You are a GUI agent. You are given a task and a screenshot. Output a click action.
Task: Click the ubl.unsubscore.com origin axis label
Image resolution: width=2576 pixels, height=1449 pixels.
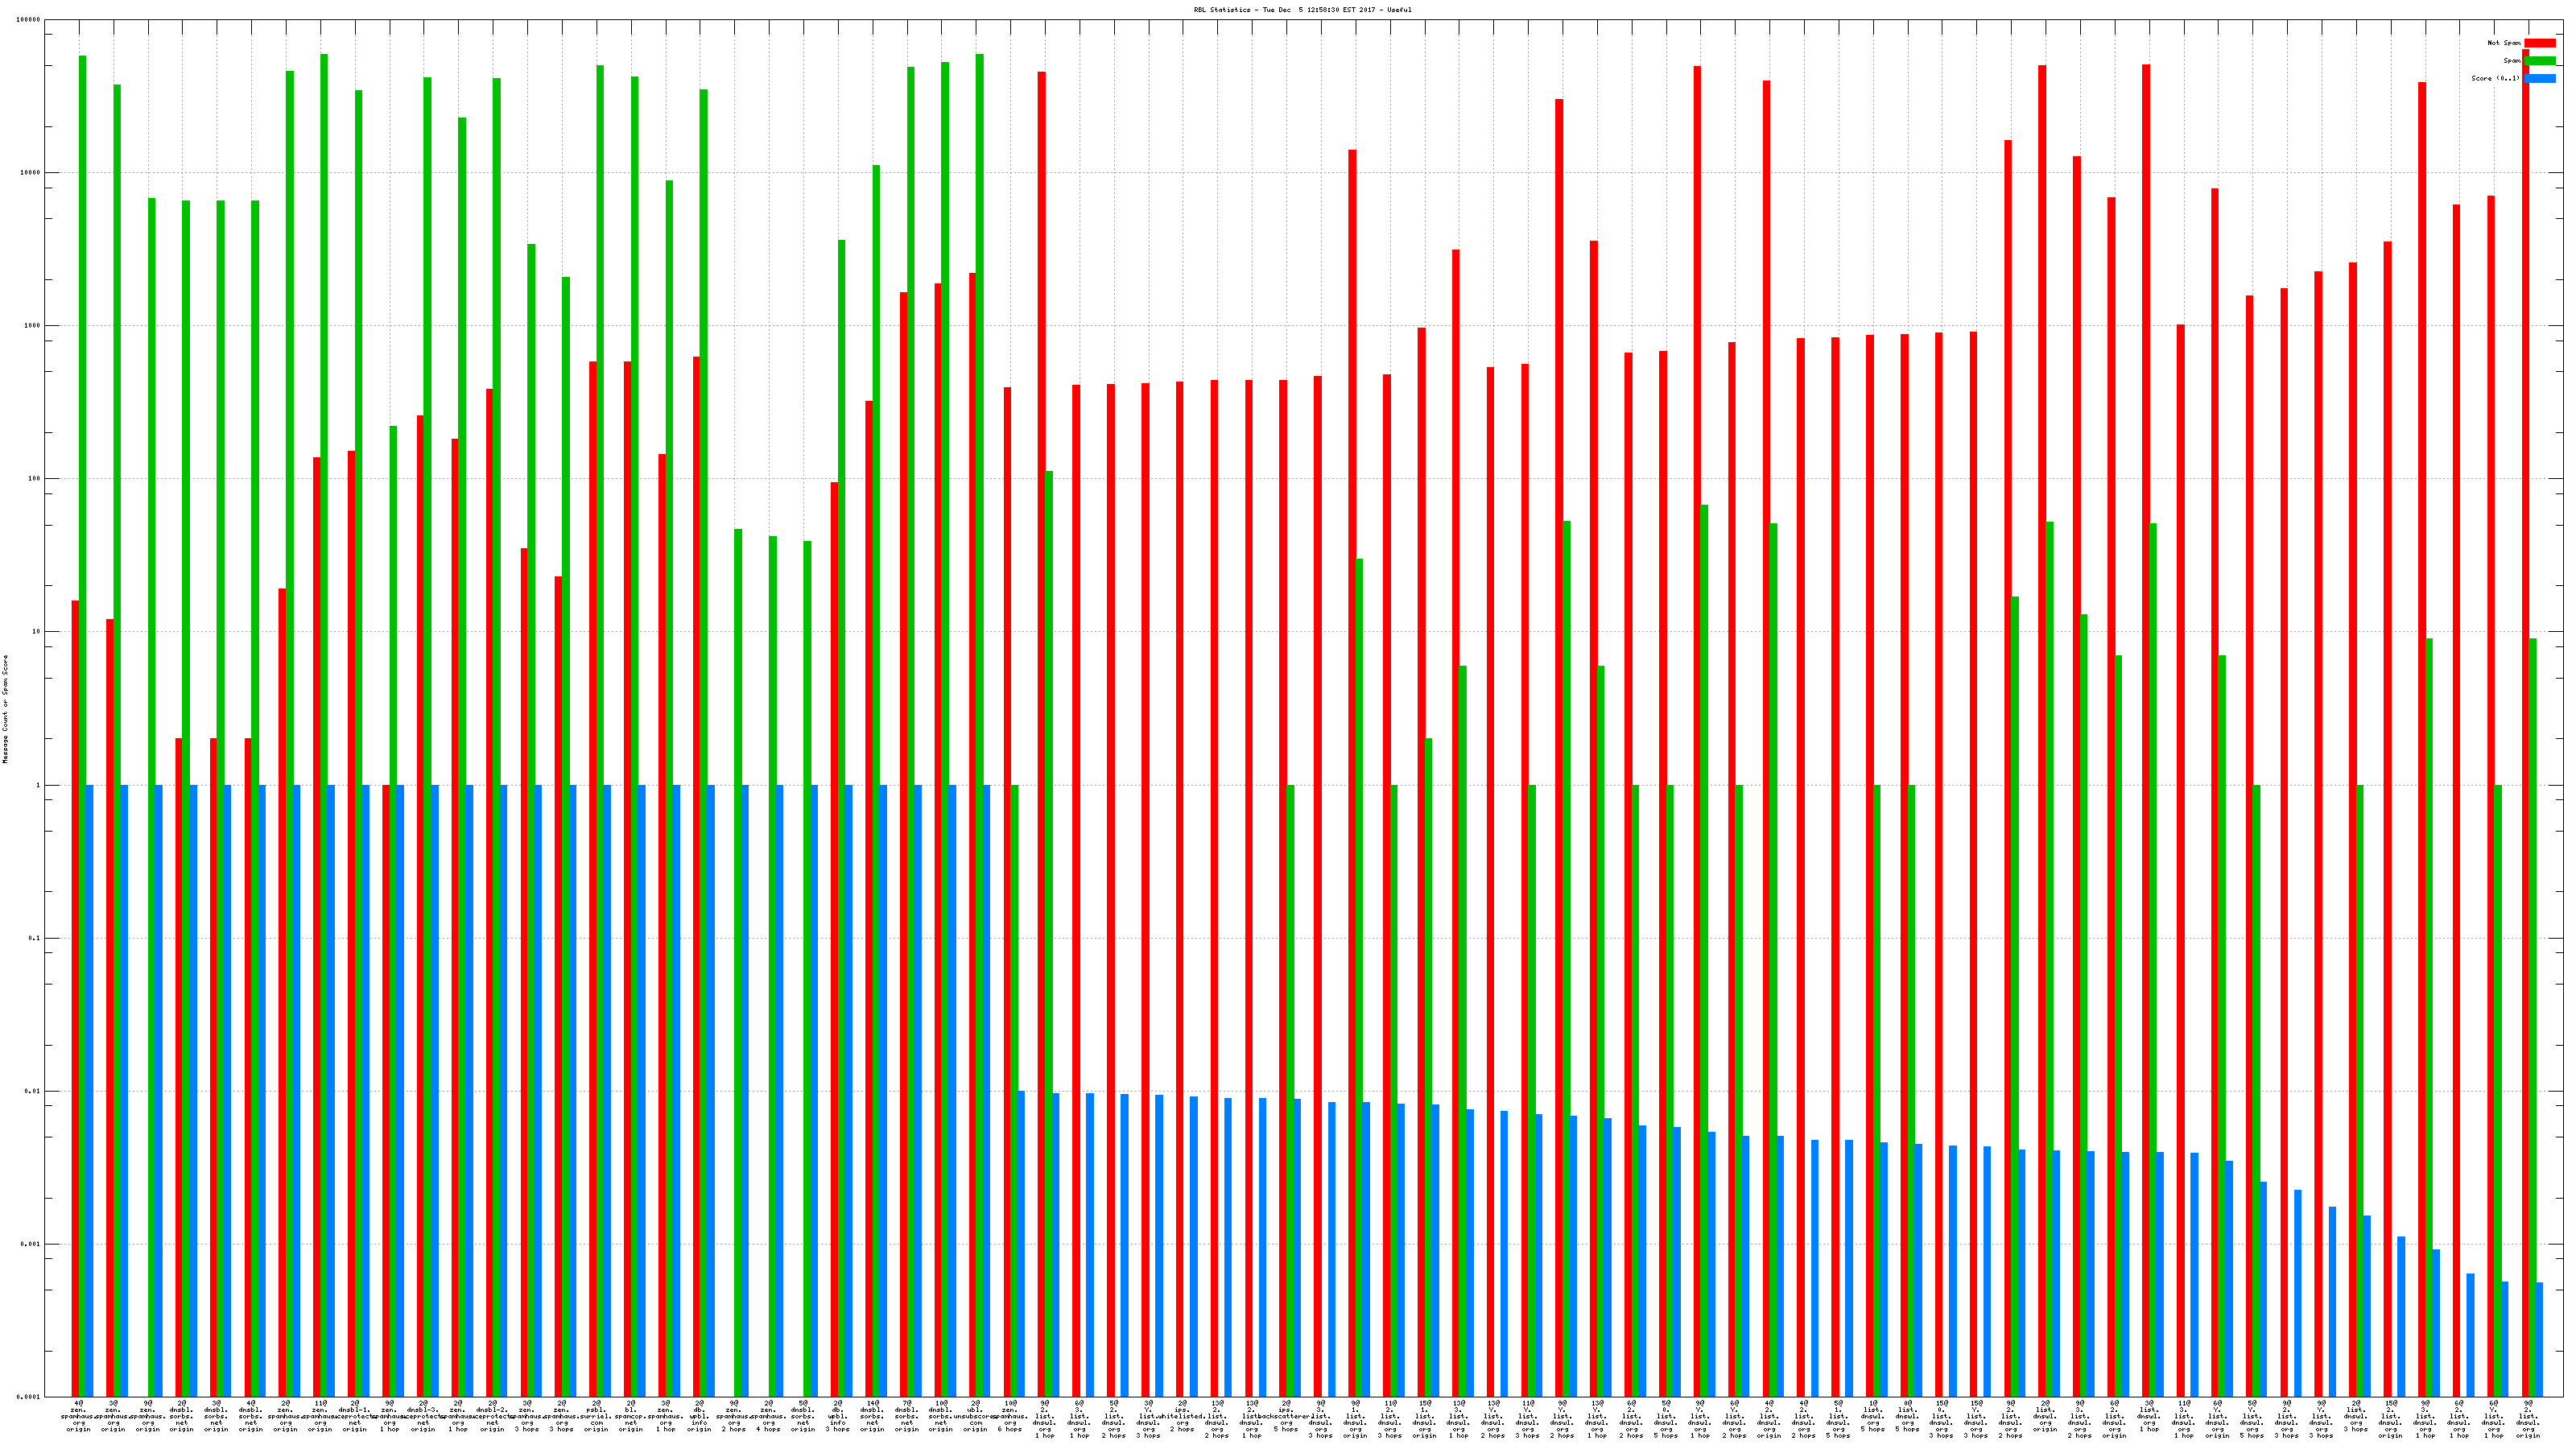tap(976, 1416)
